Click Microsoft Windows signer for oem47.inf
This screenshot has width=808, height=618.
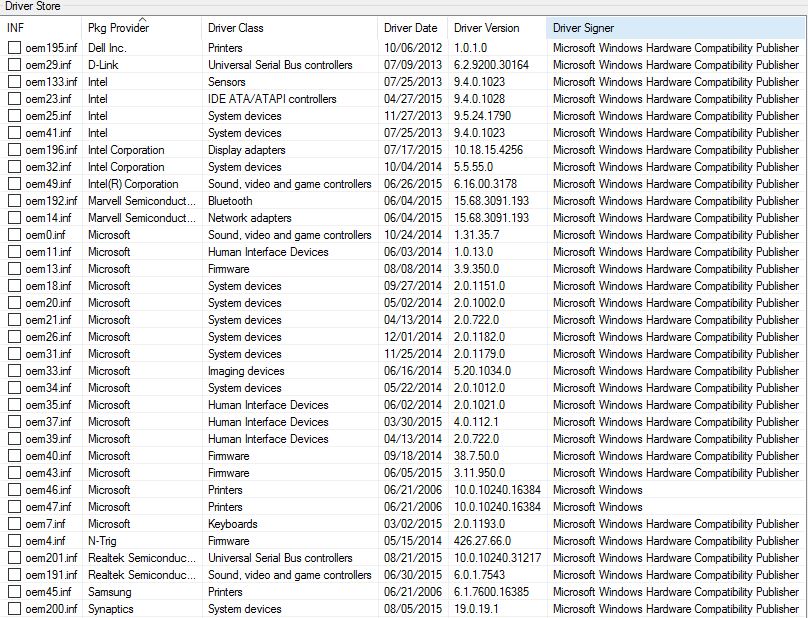(598, 507)
